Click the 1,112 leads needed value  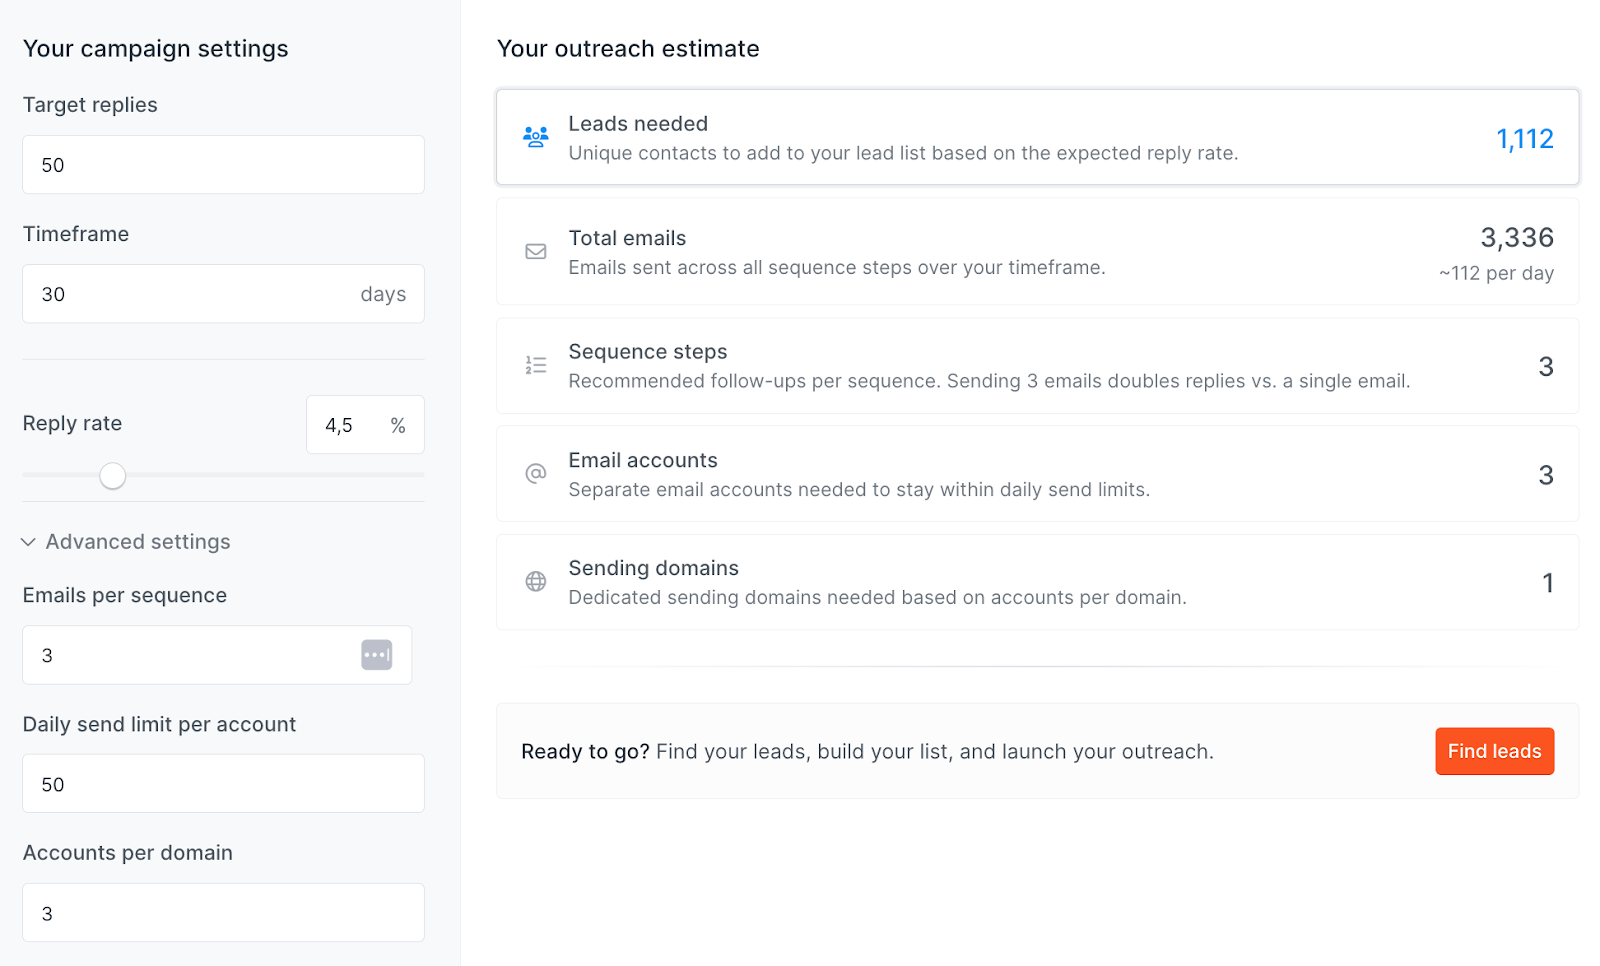[x=1524, y=139]
